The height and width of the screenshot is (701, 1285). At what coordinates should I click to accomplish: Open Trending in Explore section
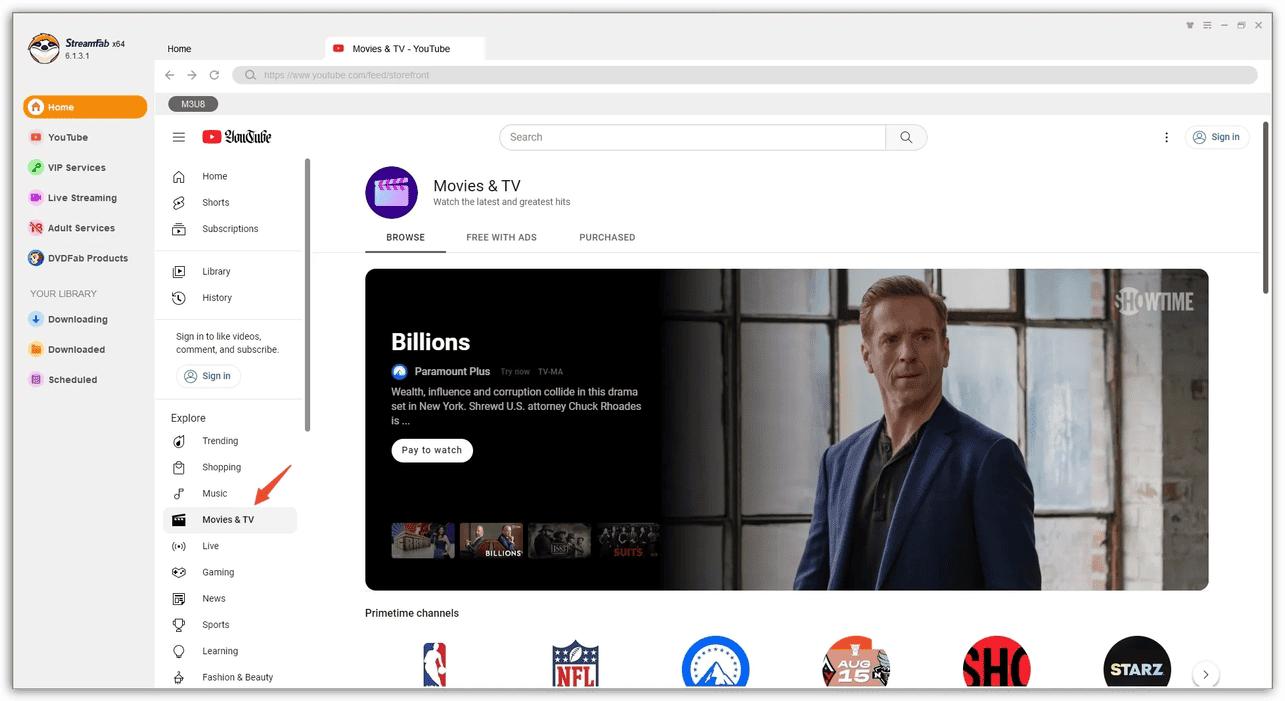coord(230,441)
